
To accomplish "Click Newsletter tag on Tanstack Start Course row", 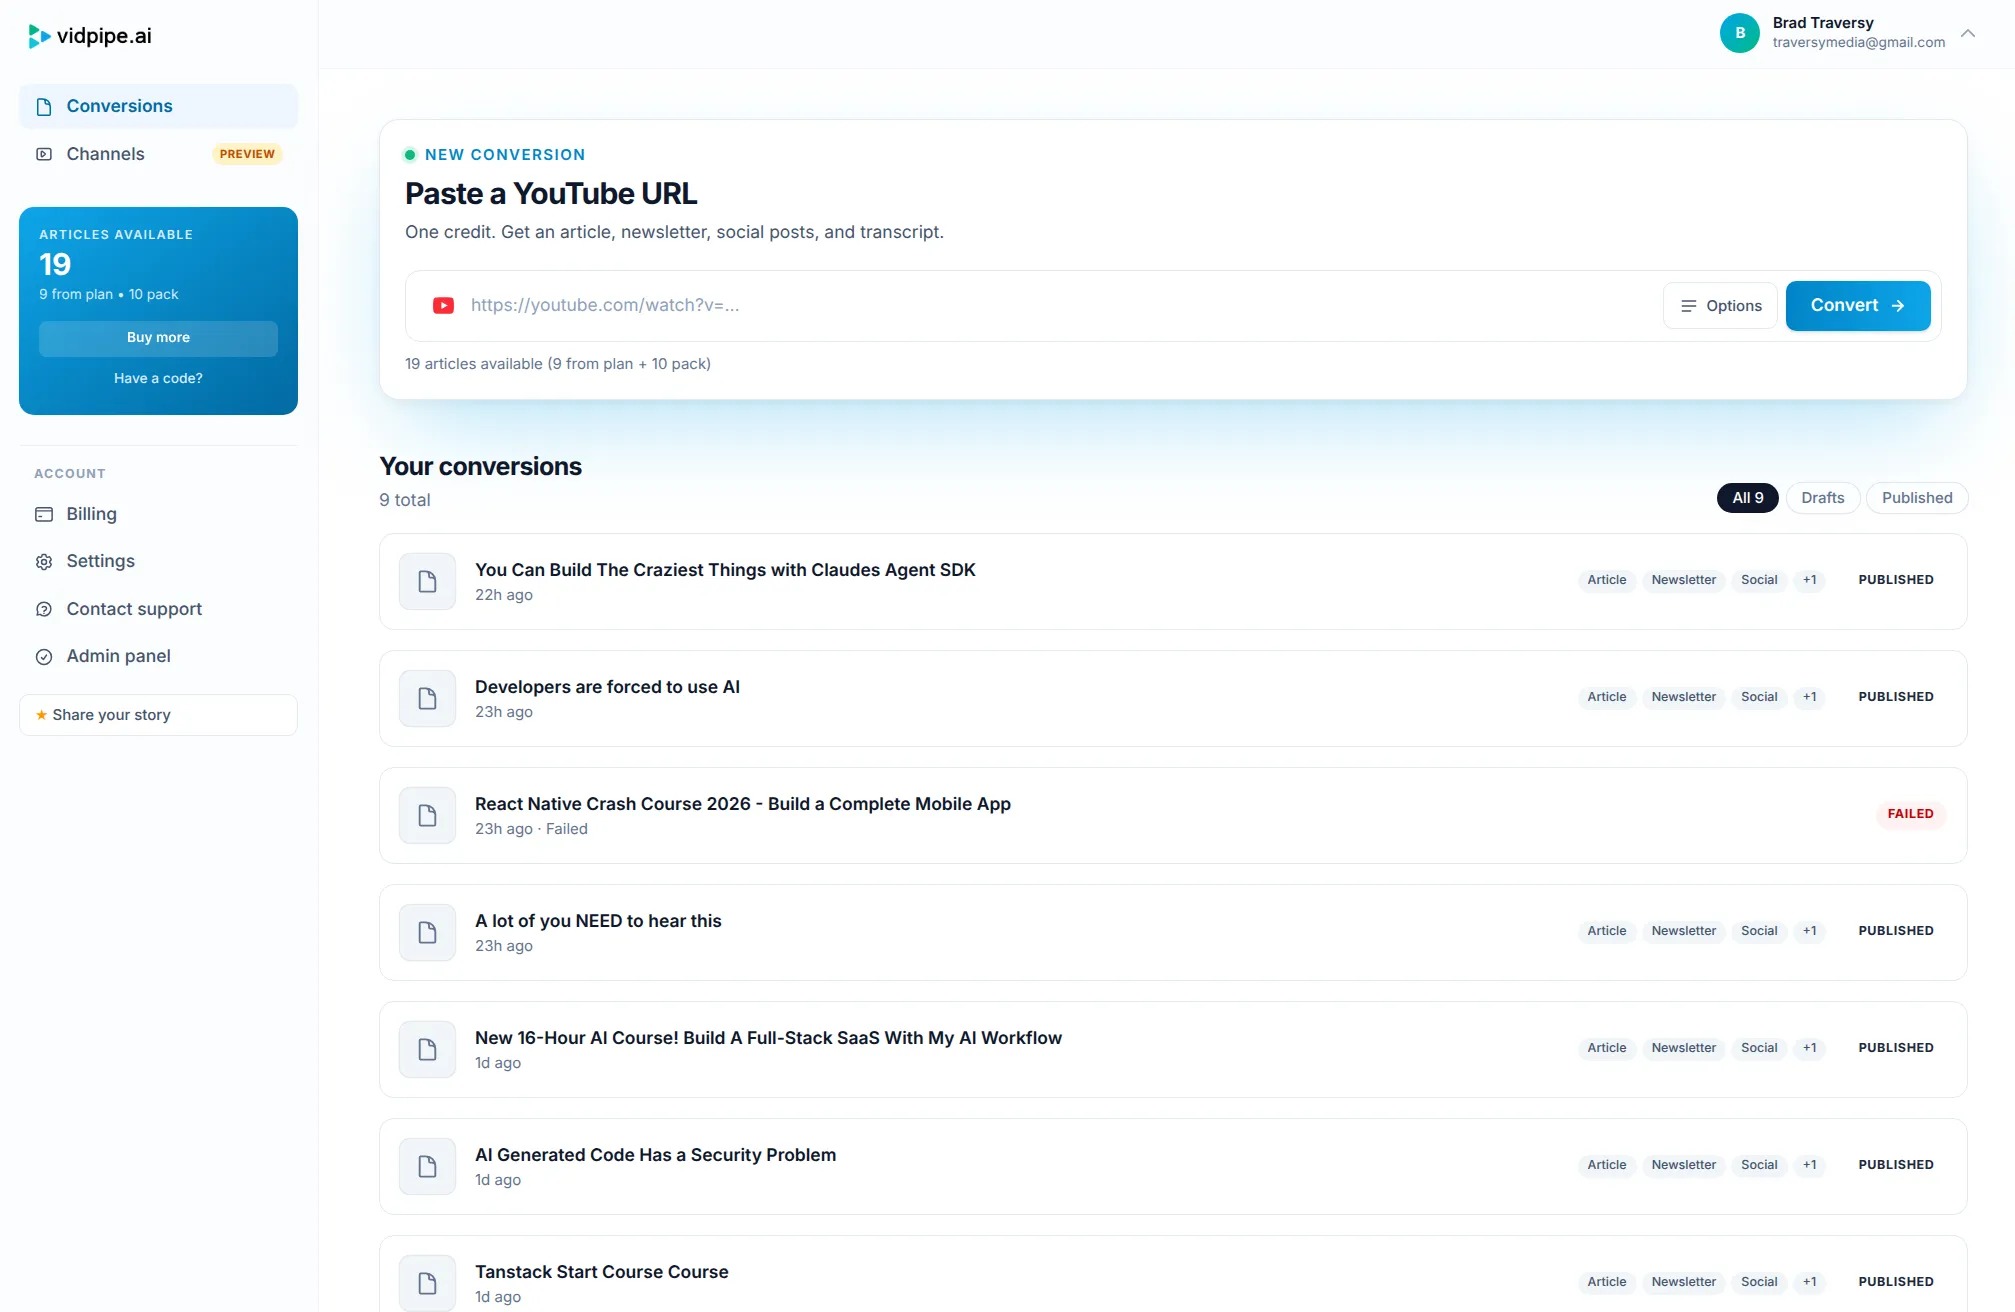I will [1683, 1282].
